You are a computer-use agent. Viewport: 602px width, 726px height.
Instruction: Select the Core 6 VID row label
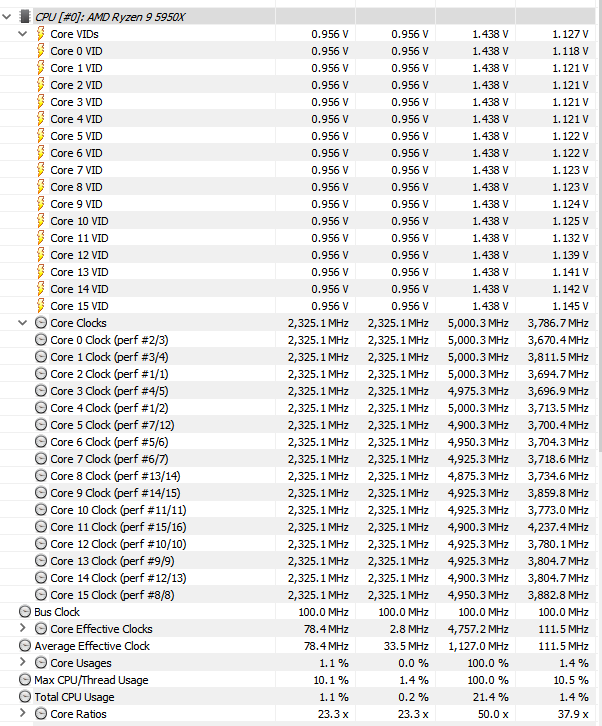coord(76,153)
